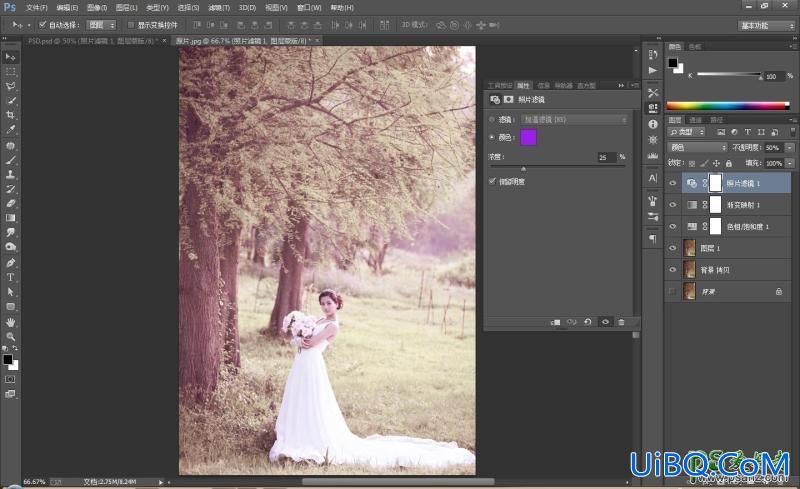This screenshot has height=489, width=800.
Task: Select the Path Selection tool
Action: (10, 292)
